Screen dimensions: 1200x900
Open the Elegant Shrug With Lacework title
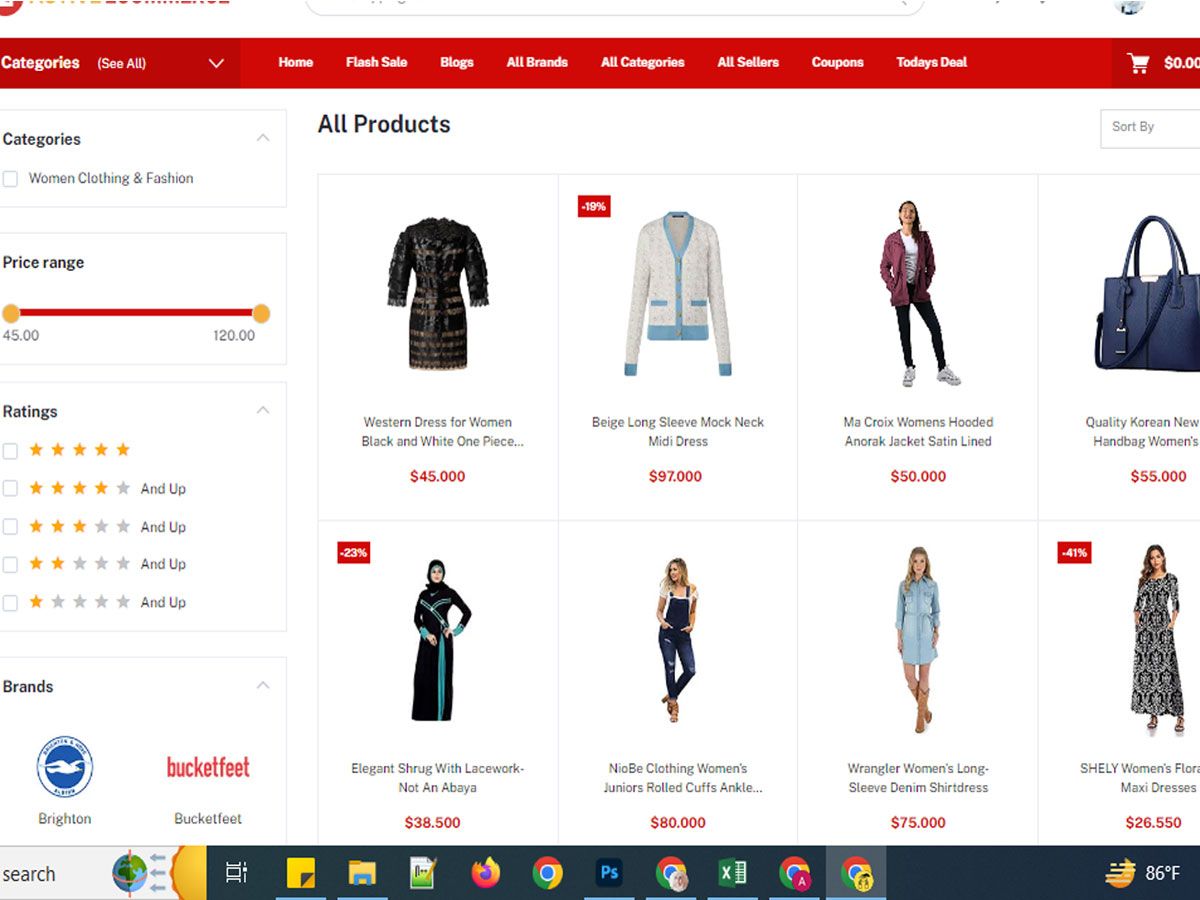[x=438, y=778]
